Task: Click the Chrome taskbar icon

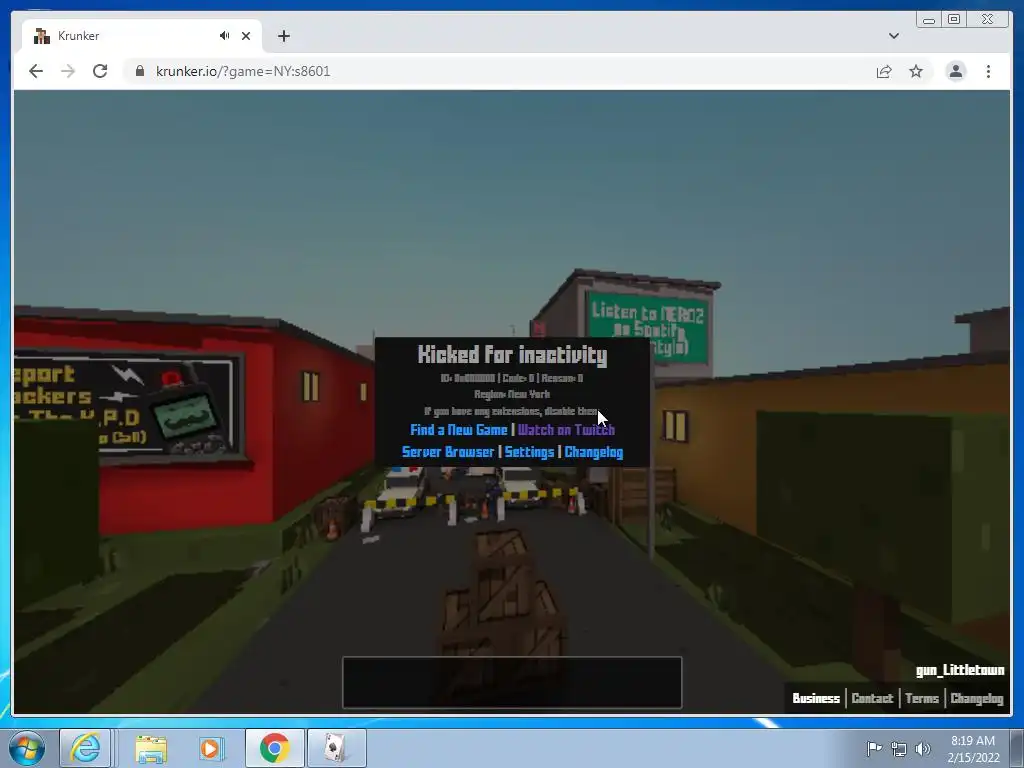Action: (x=274, y=748)
